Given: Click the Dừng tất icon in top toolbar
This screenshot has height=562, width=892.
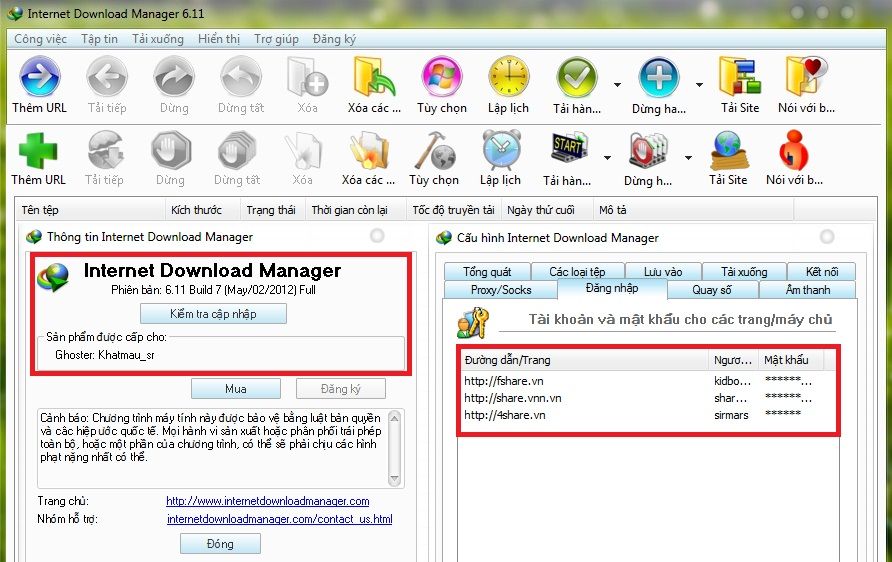Looking at the screenshot, I should pos(241,76).
